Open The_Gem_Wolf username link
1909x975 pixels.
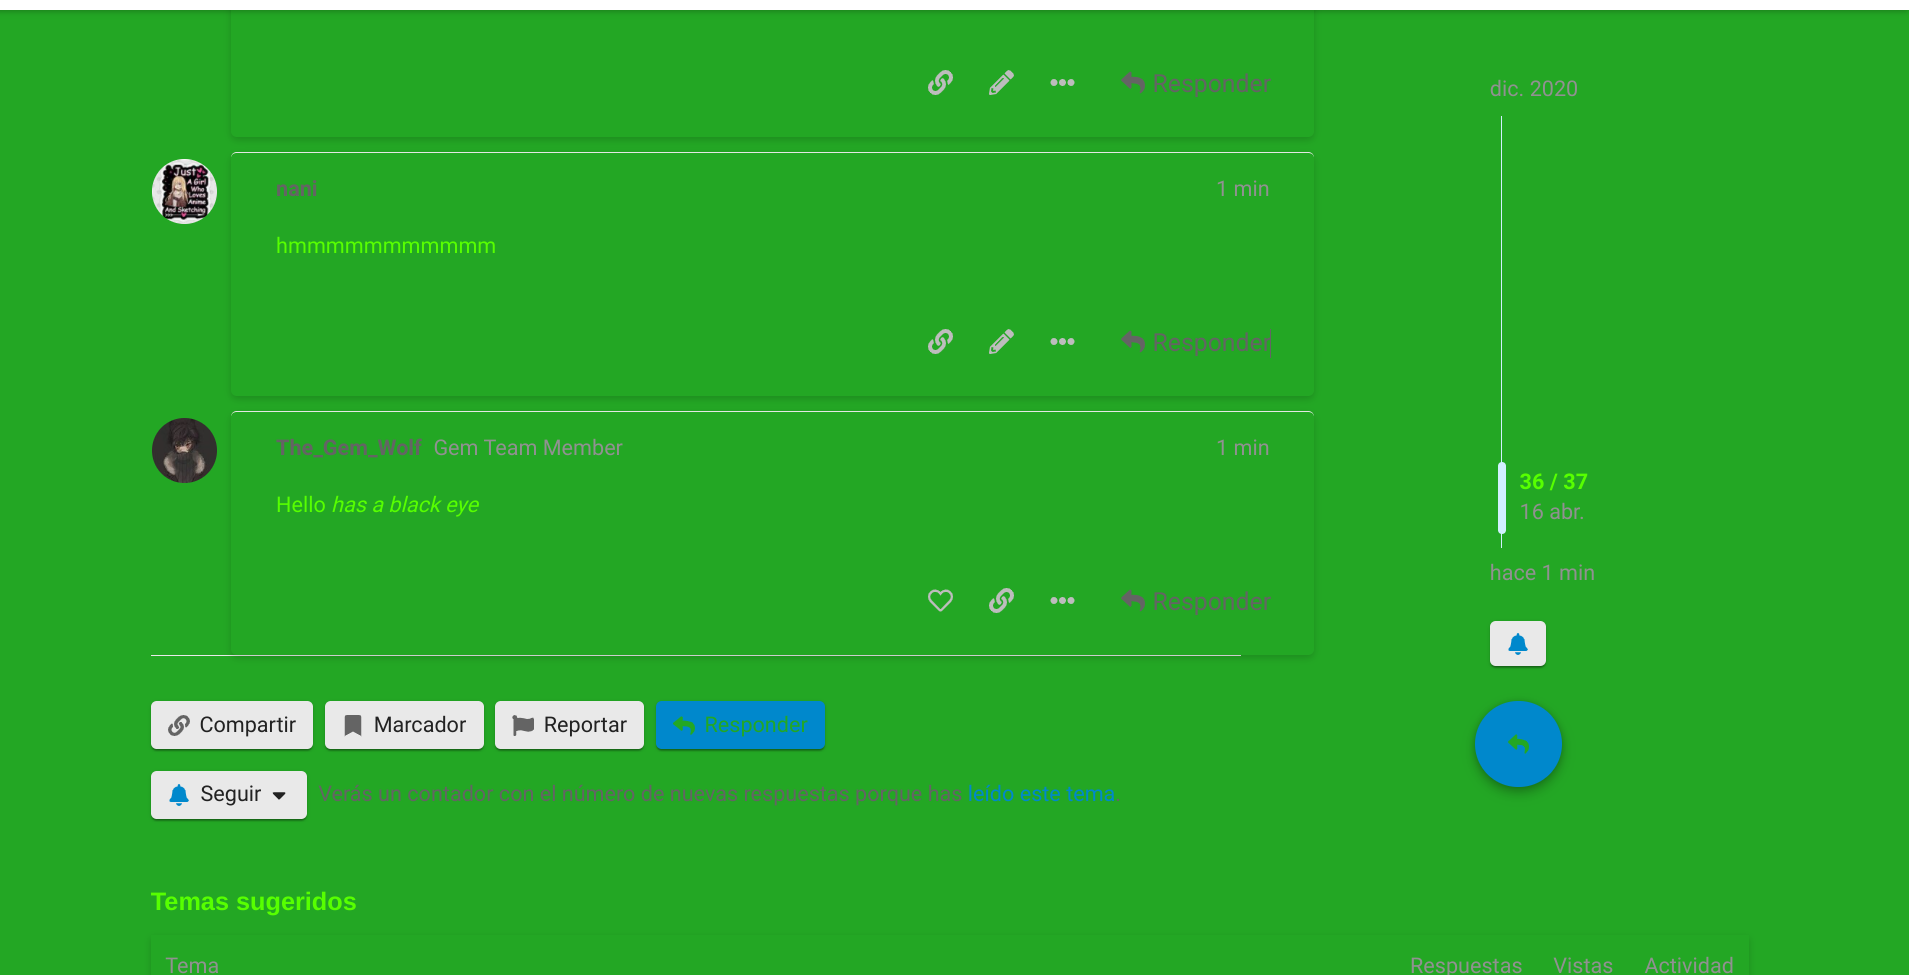click(349, 448)
